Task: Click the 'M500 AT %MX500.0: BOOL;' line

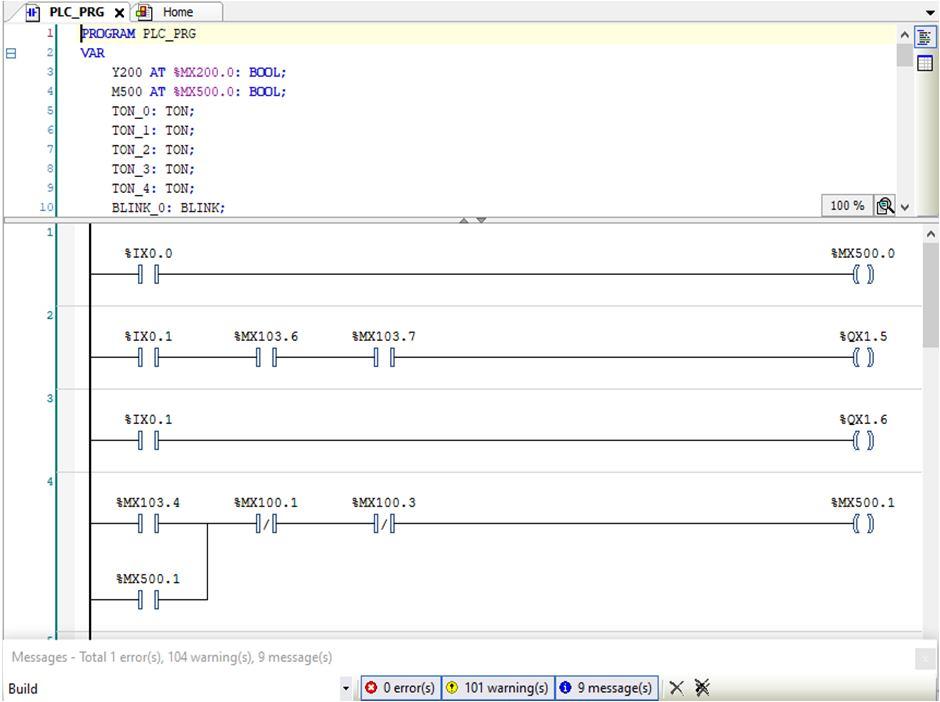Action: [x=199, y=92]
